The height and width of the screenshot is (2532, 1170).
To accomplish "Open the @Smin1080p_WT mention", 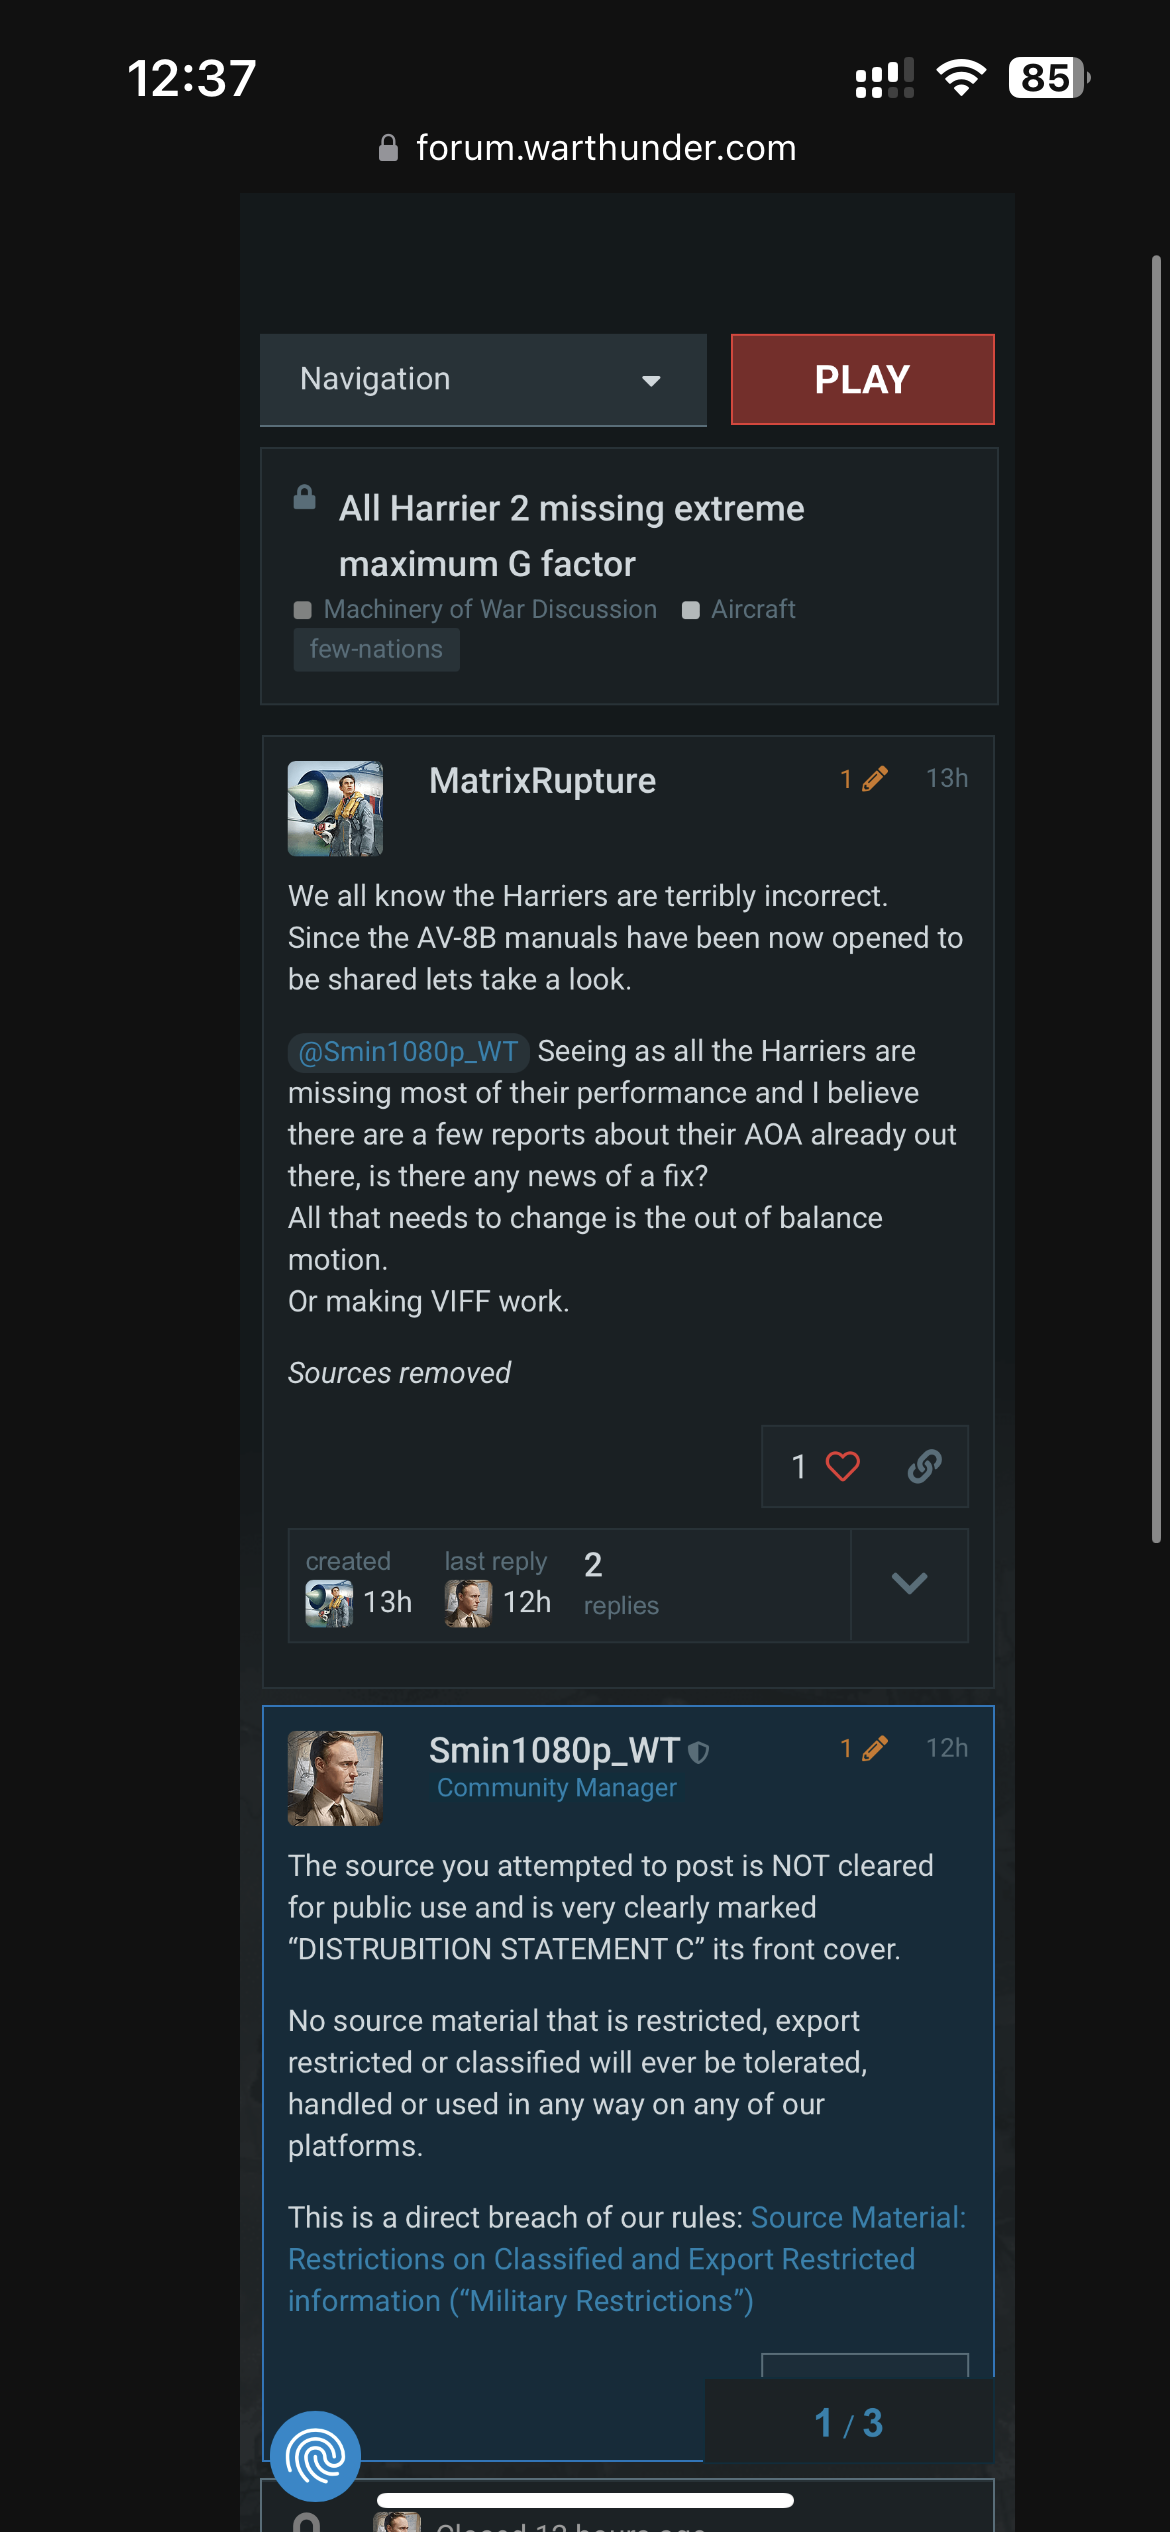I will [x=408, y=1052].
